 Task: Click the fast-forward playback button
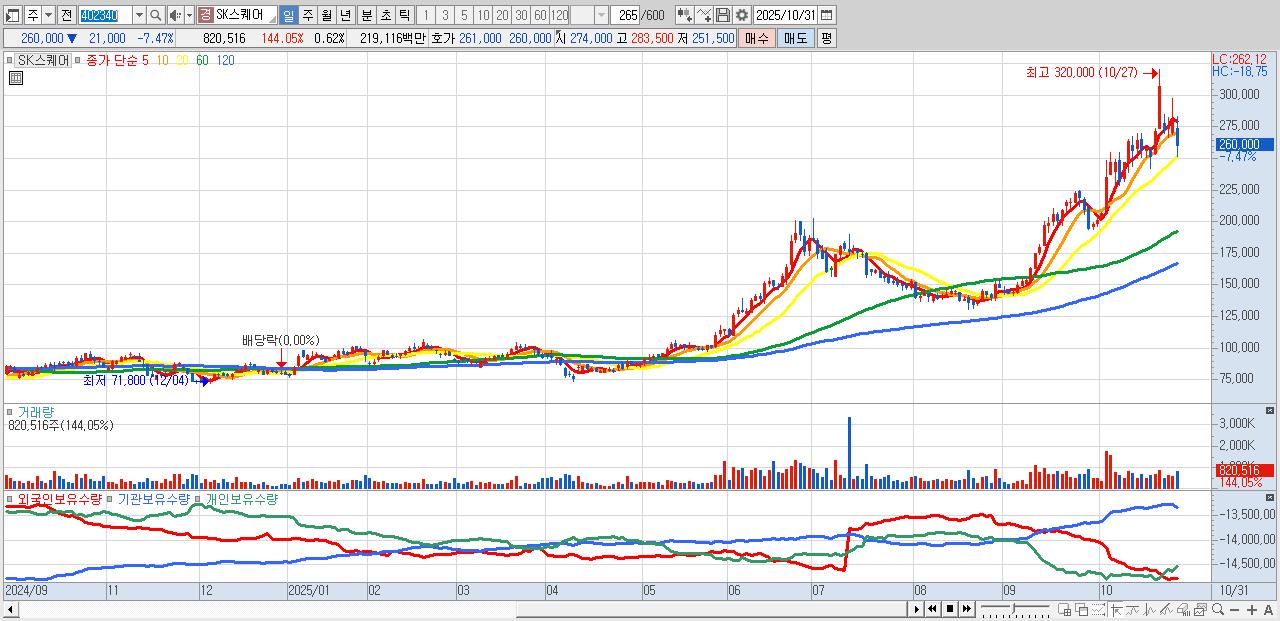[x=967, y=609]
